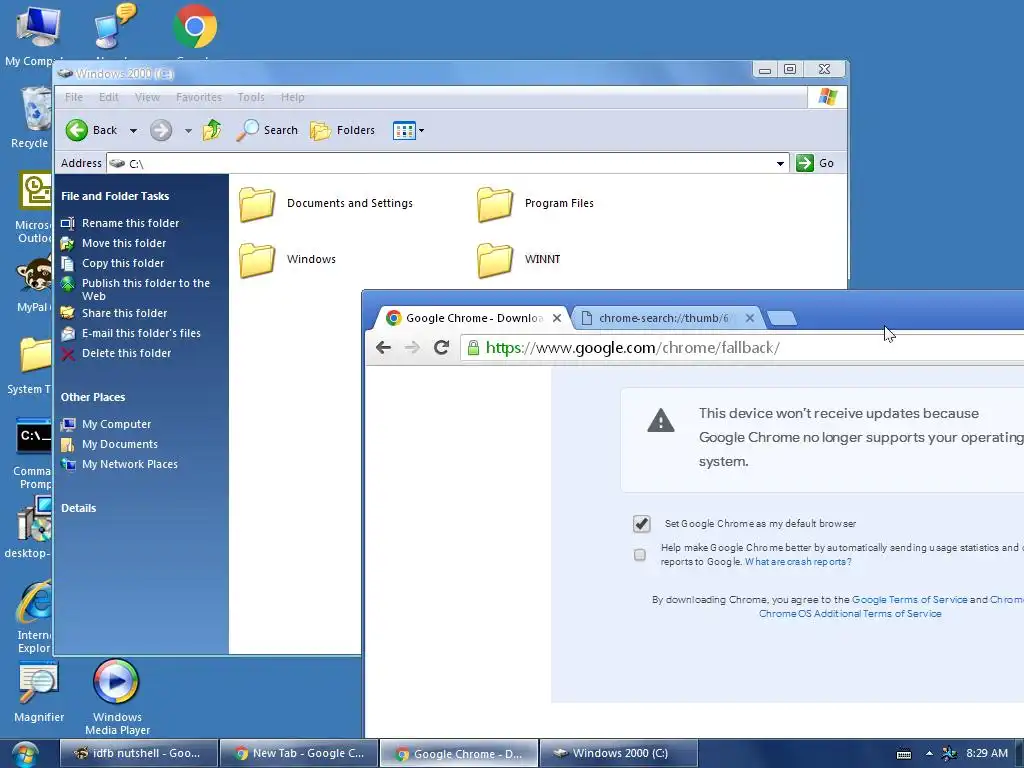The image size is (1024, 768).
Task: Open the Edit menu in Explorer
Action: (108, 97)
